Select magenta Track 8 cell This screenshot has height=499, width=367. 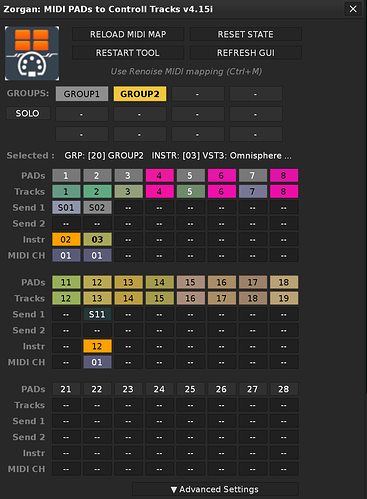click(x=284, y=192)
